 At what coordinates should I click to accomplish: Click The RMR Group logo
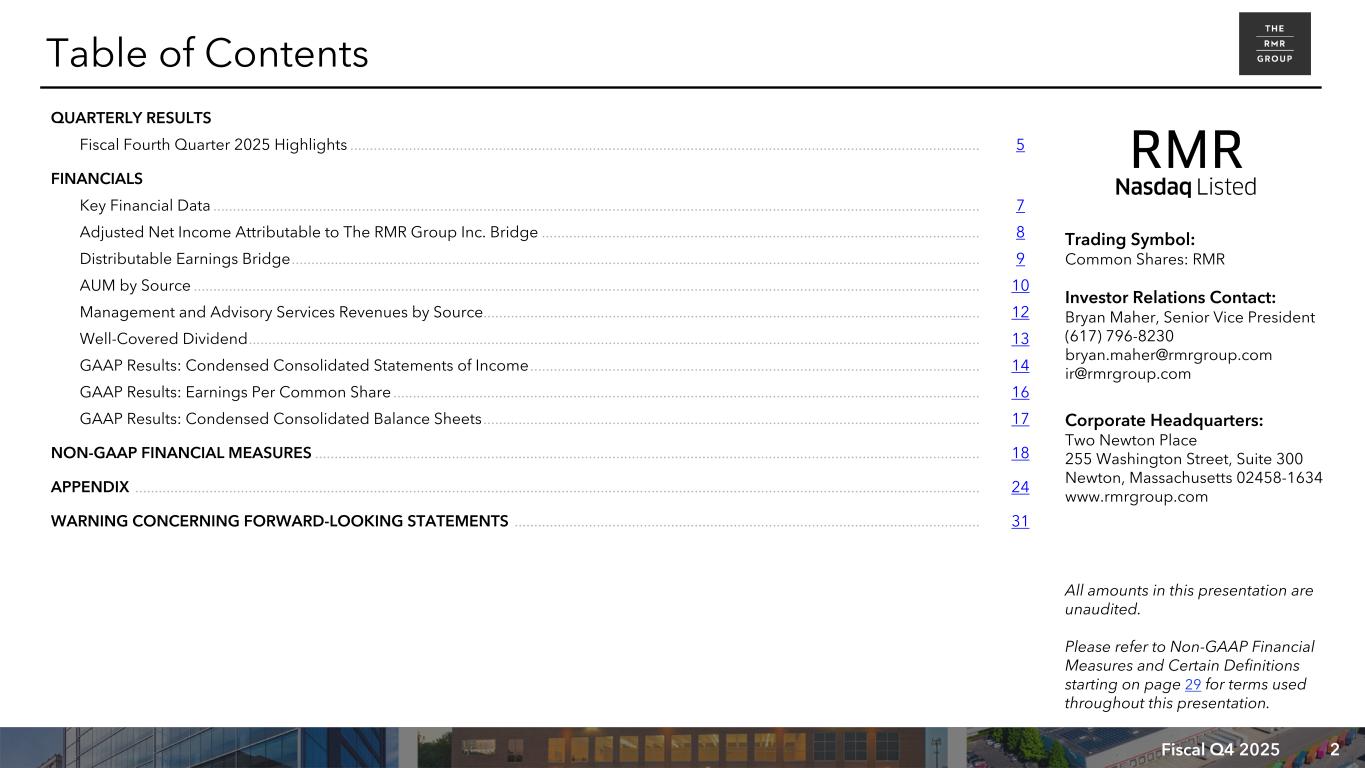tap(1274, 44)
